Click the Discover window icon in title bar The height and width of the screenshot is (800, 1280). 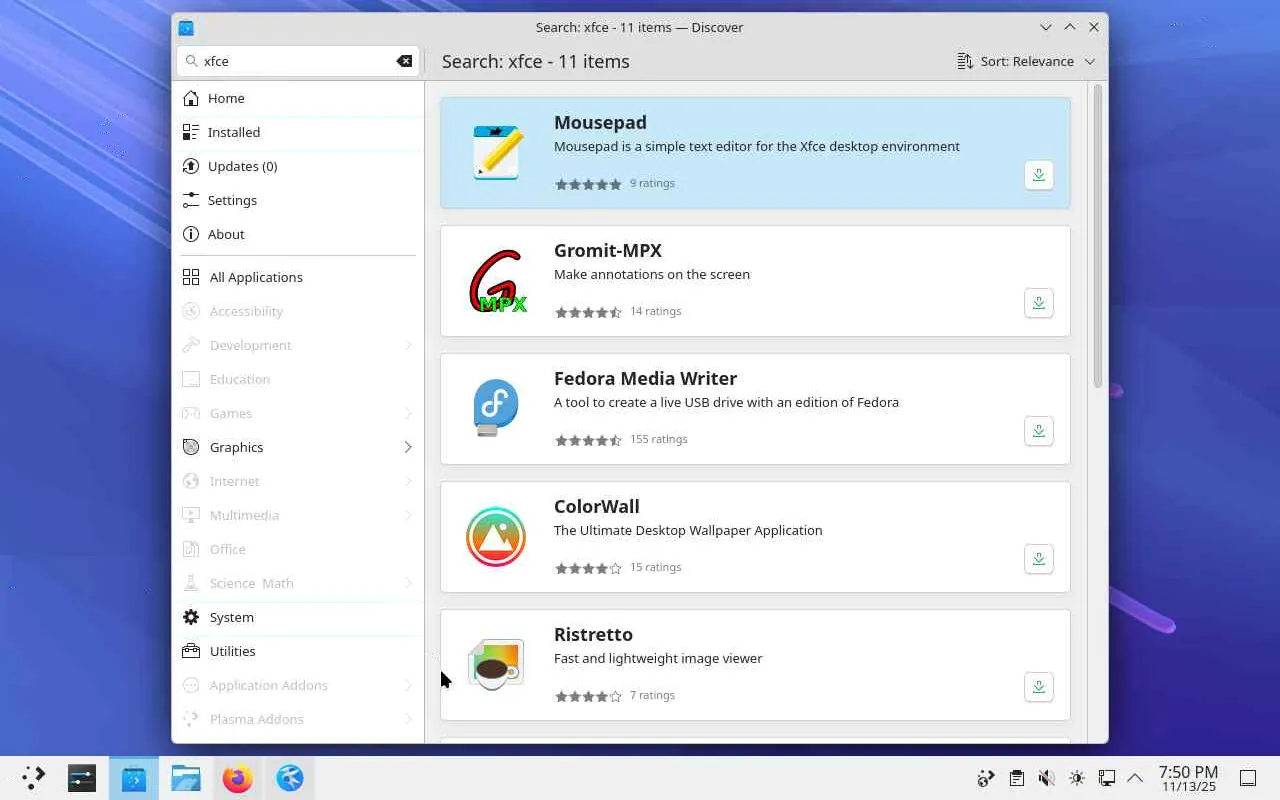tap(186, 27)
